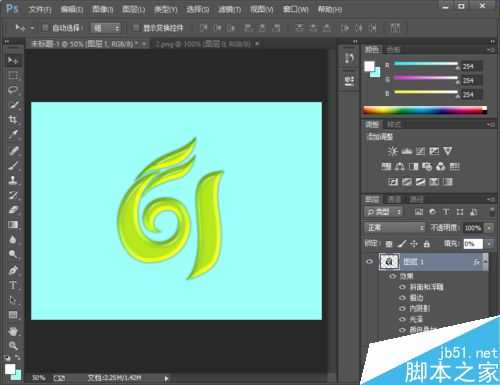
Task: Open the Color panel flyout menu
Action: point(490,50)
